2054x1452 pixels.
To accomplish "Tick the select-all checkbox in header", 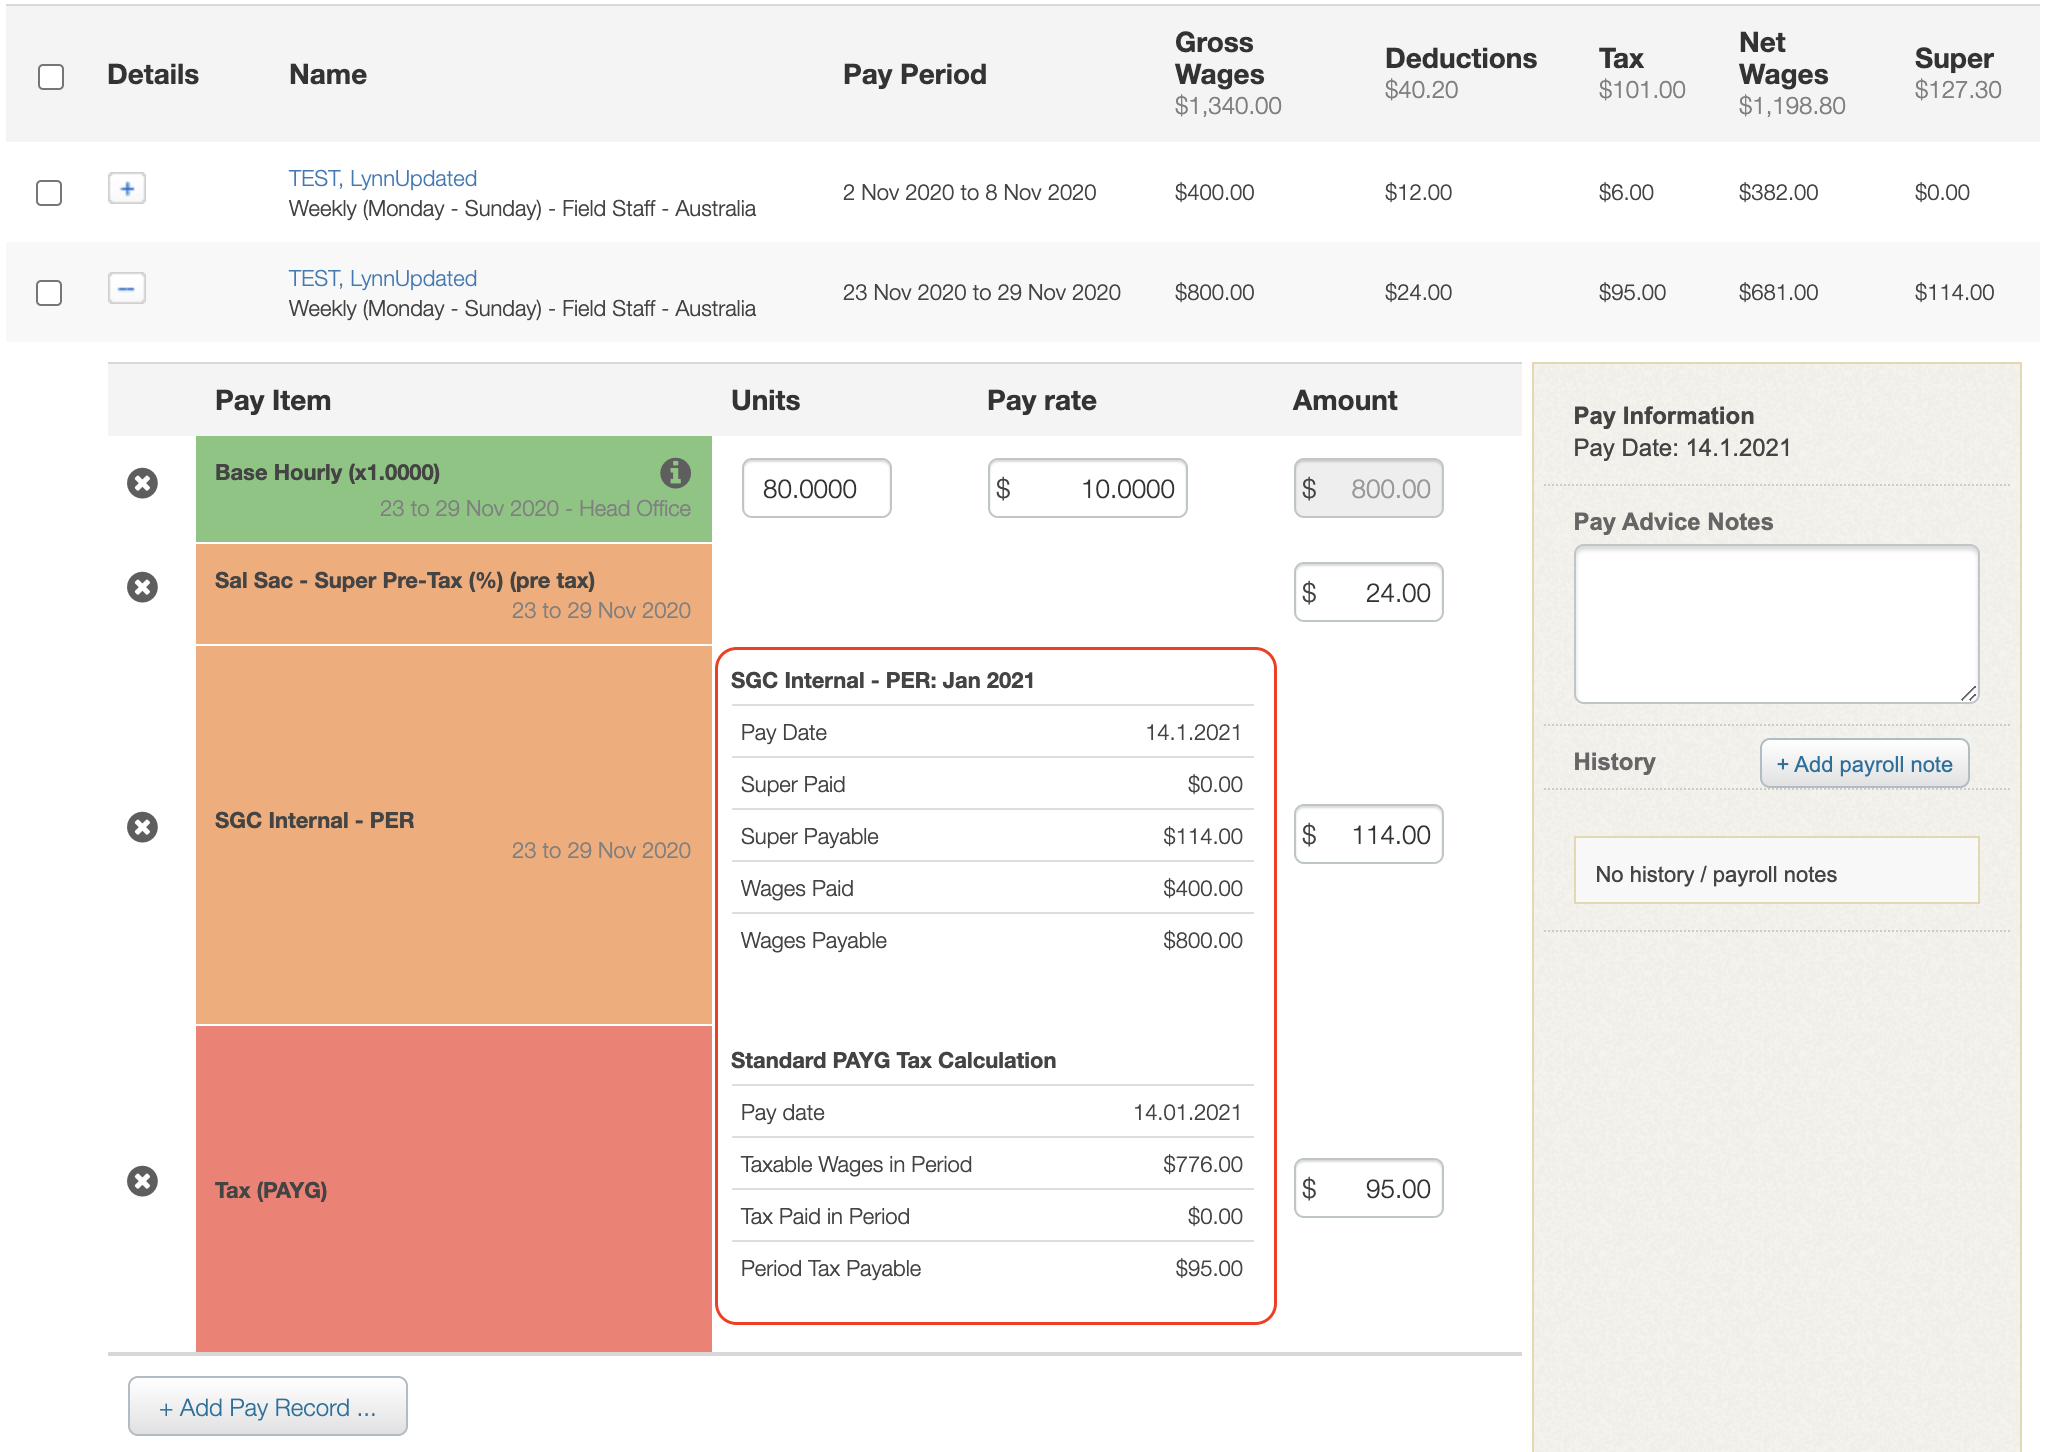I will 51,77.
